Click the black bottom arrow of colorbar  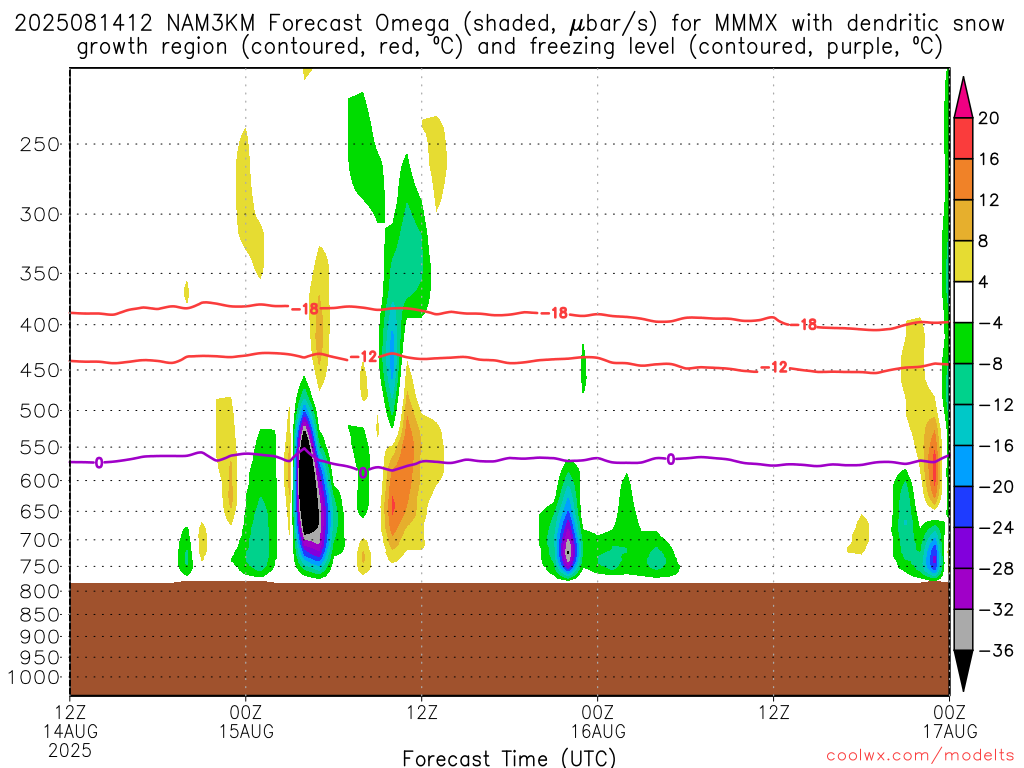tap(963, 669)
